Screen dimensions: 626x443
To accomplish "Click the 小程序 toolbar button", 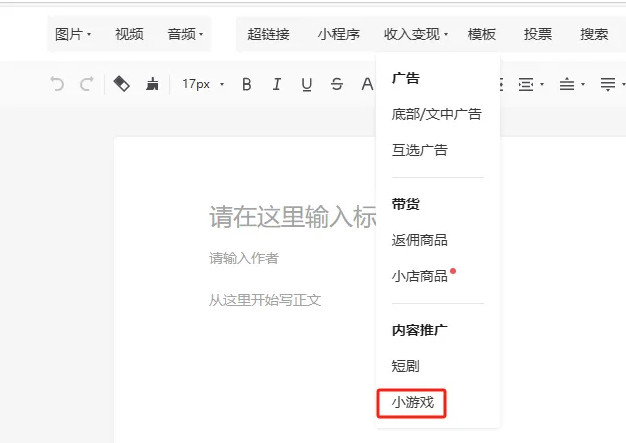I will [339, 34].
